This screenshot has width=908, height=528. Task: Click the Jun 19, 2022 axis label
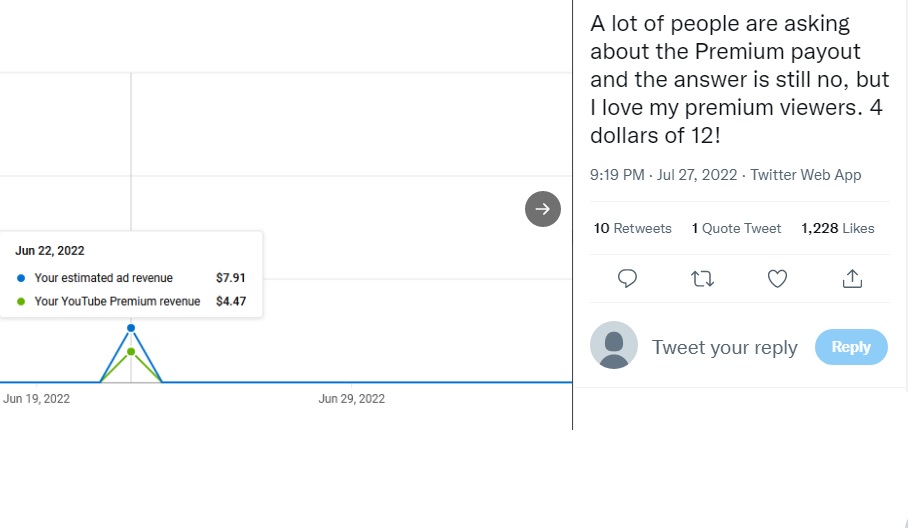click(36, 399)
